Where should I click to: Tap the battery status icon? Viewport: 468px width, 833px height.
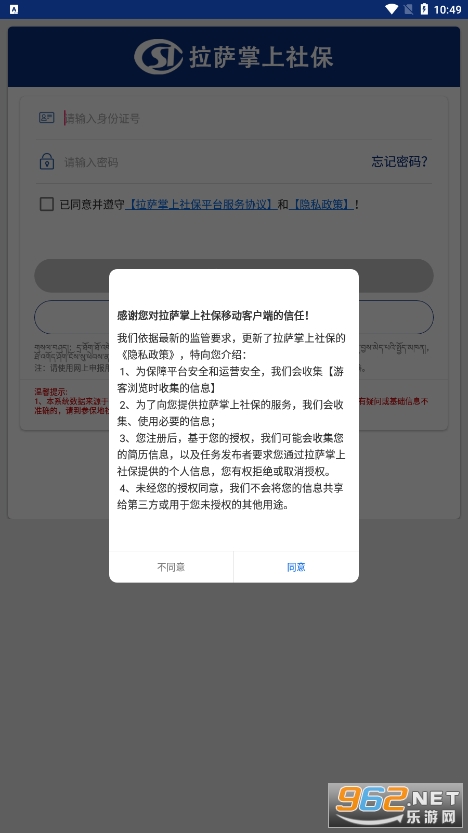pos(424,9)
